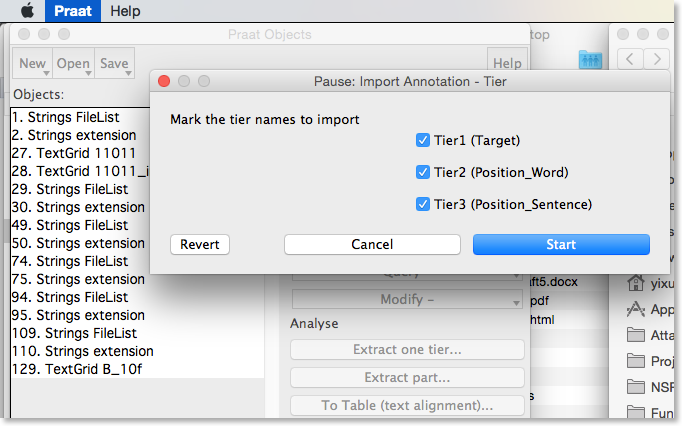Open the Praat menu bar item
The height and width of the screenshot is (426, 682).
[73, 10]
